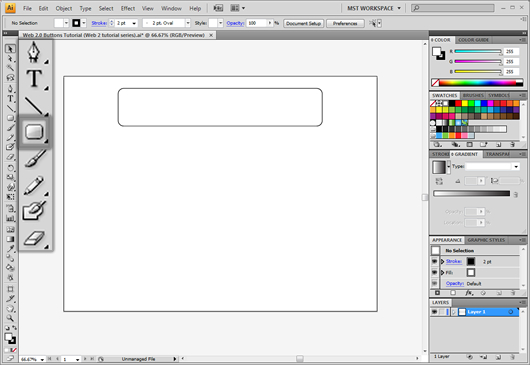The height and width of the screenshot is (365, 530).
Task: Expand the Stroke row triangle in Appearance
Action: click(x=442, y=261)
